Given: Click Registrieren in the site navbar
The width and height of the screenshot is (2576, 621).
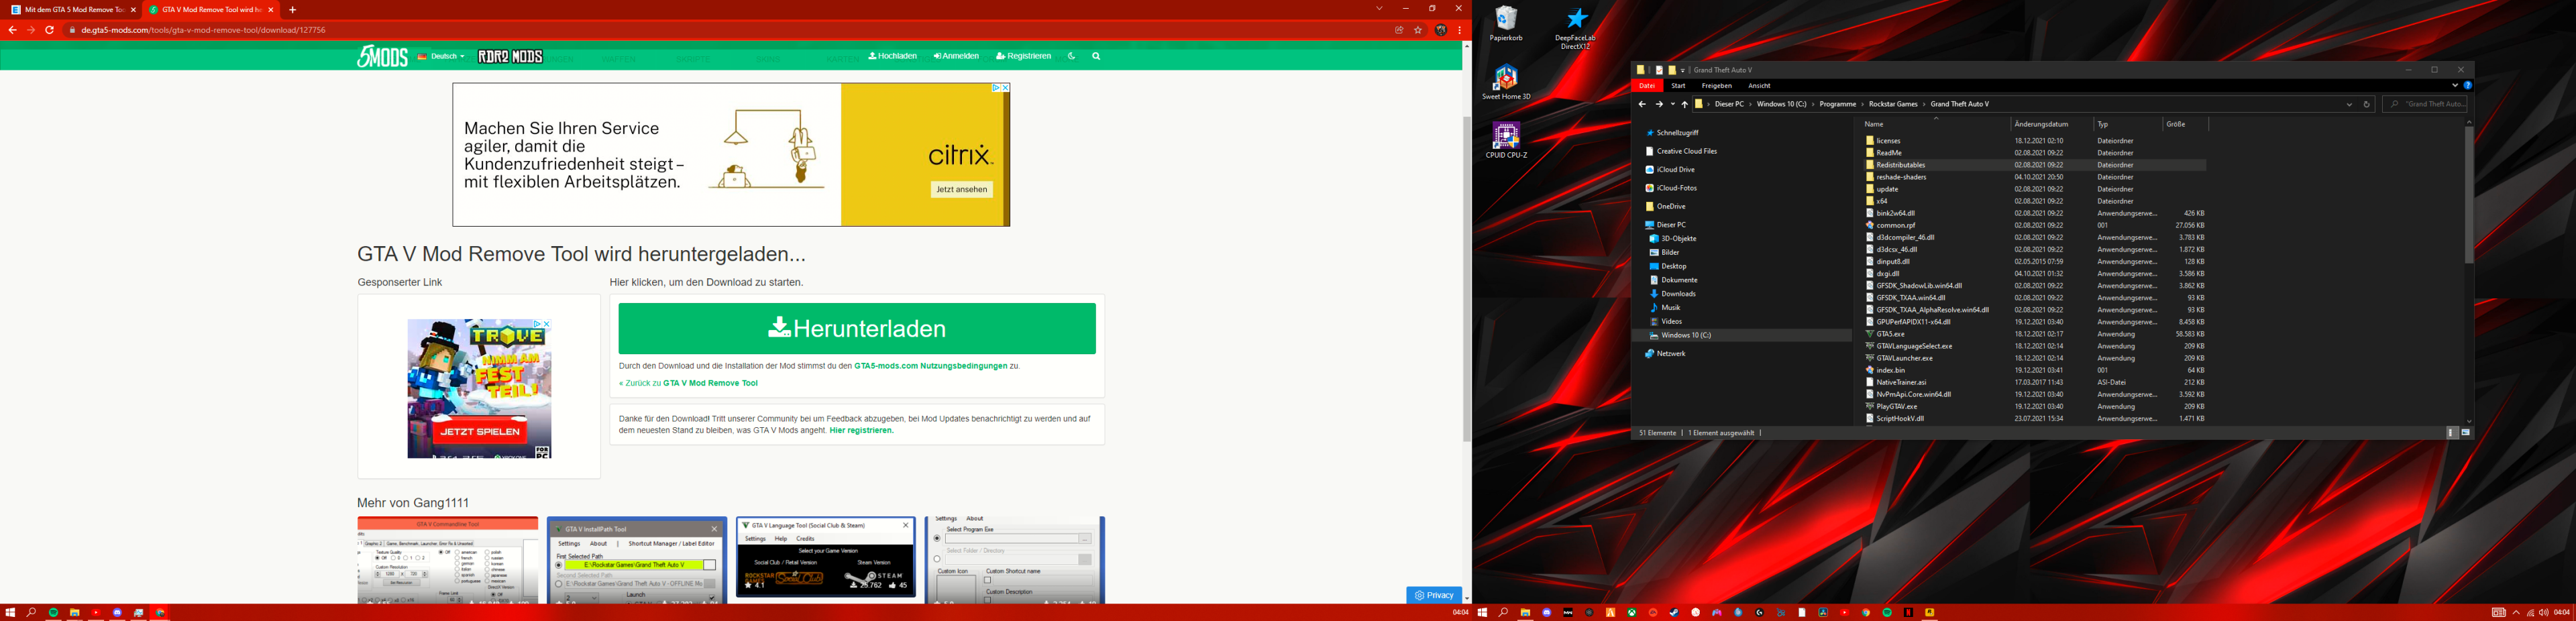Looking at the screenshot, I should pos(1024,57).
